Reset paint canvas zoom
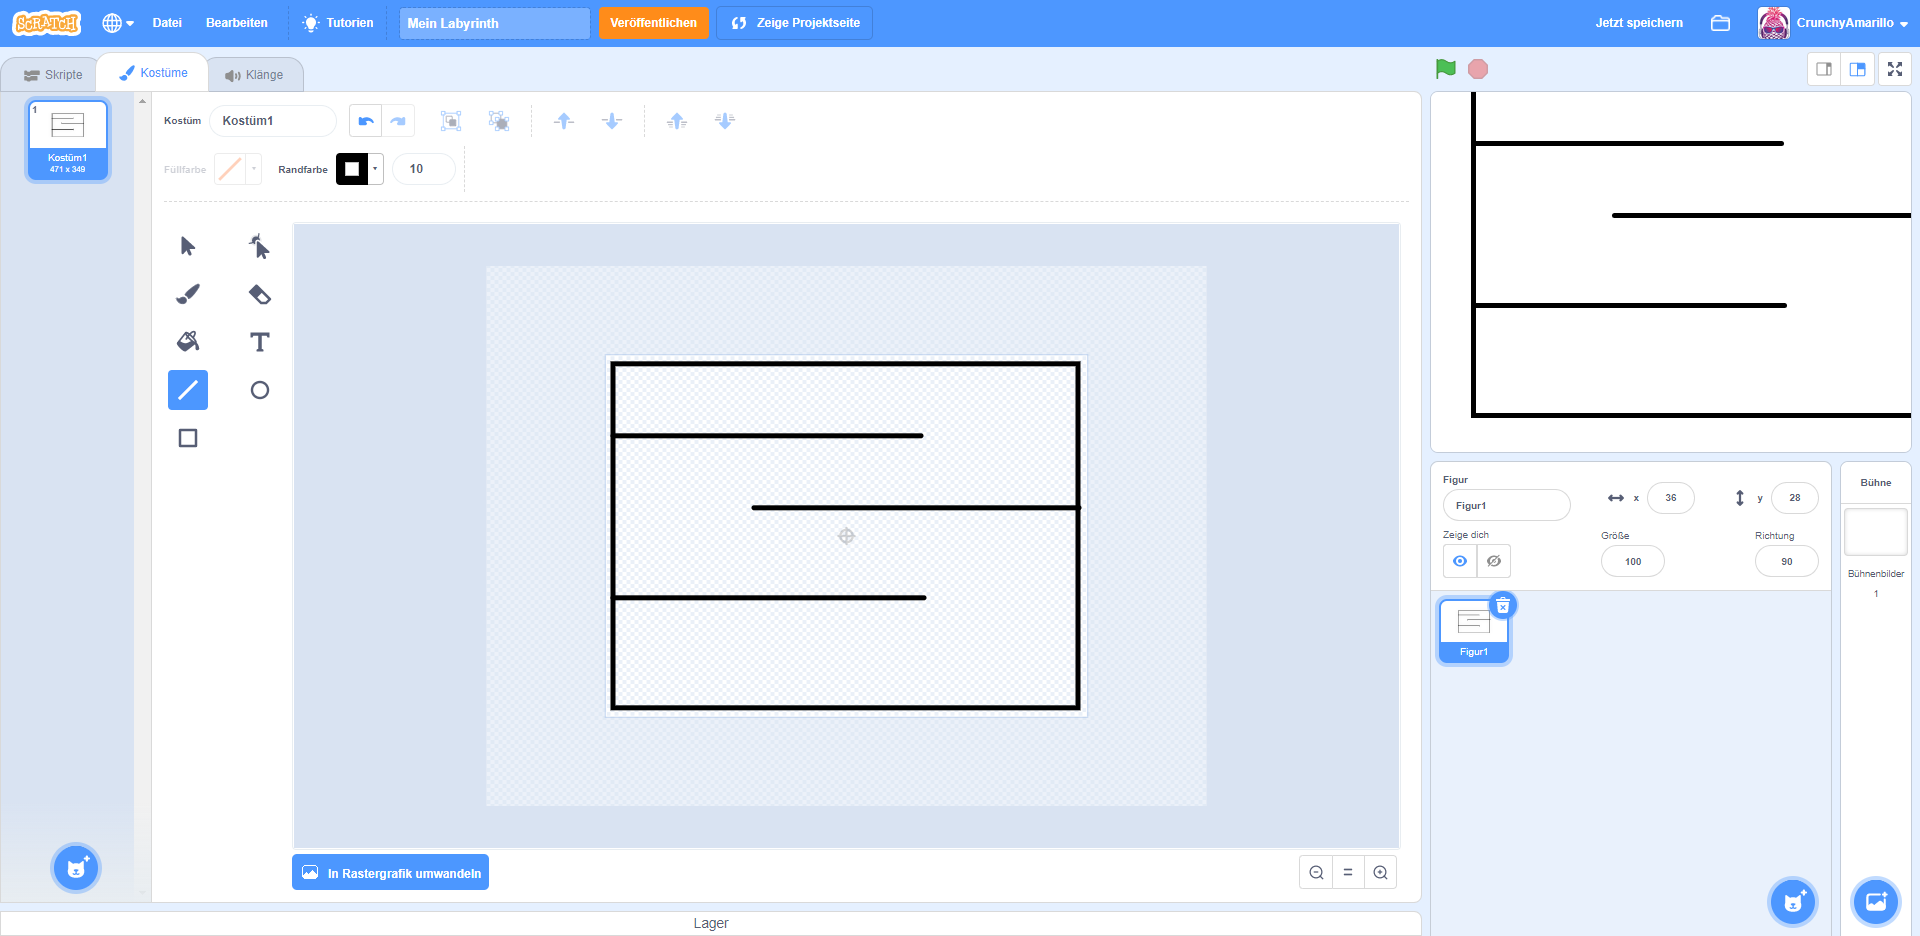 [x=1348, y=873]
